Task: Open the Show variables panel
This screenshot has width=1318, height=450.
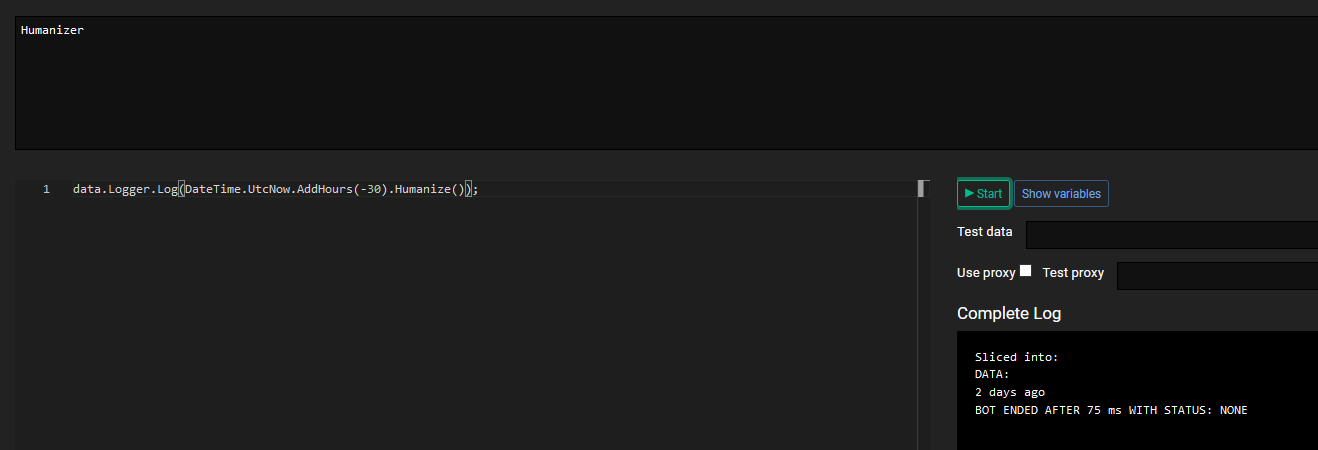Action: 1061,194
